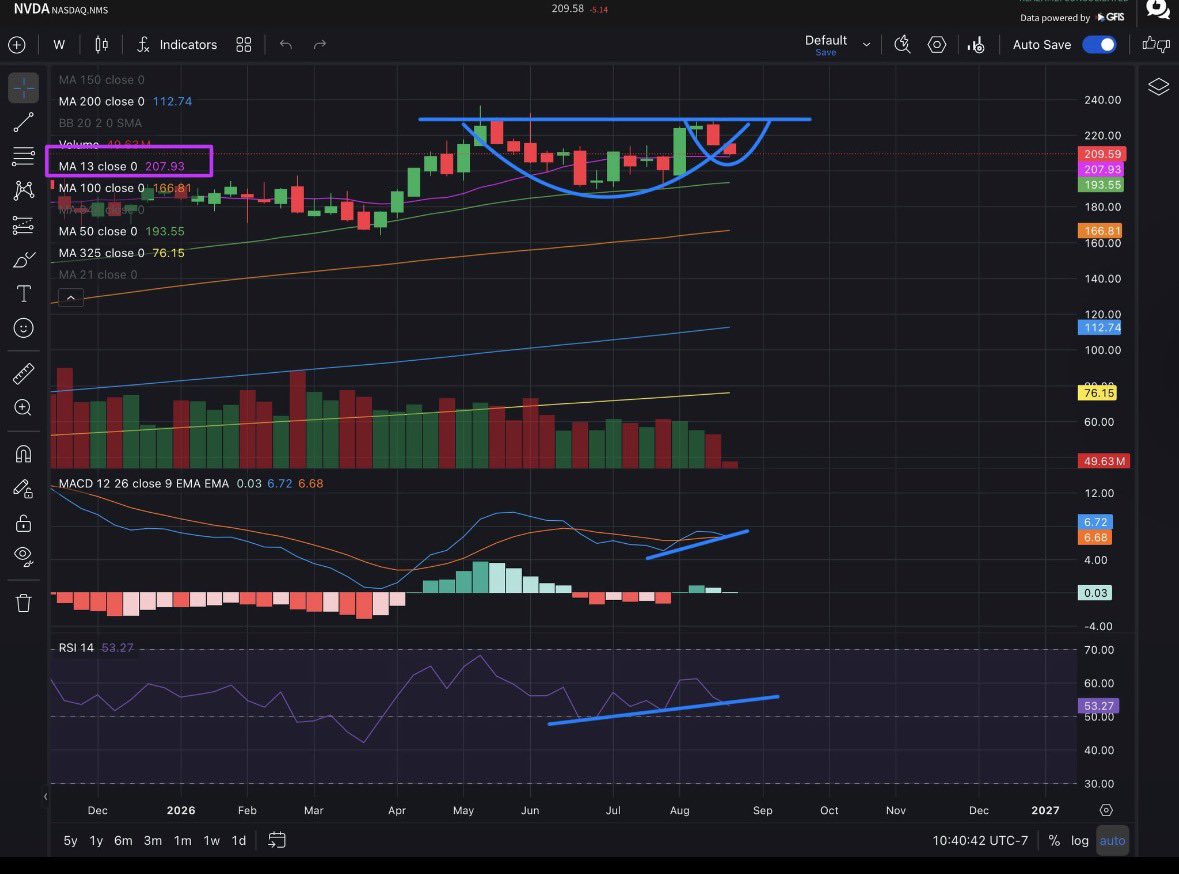
Task: Toggle lock all drawings
Action: click(x=23, y=523)
